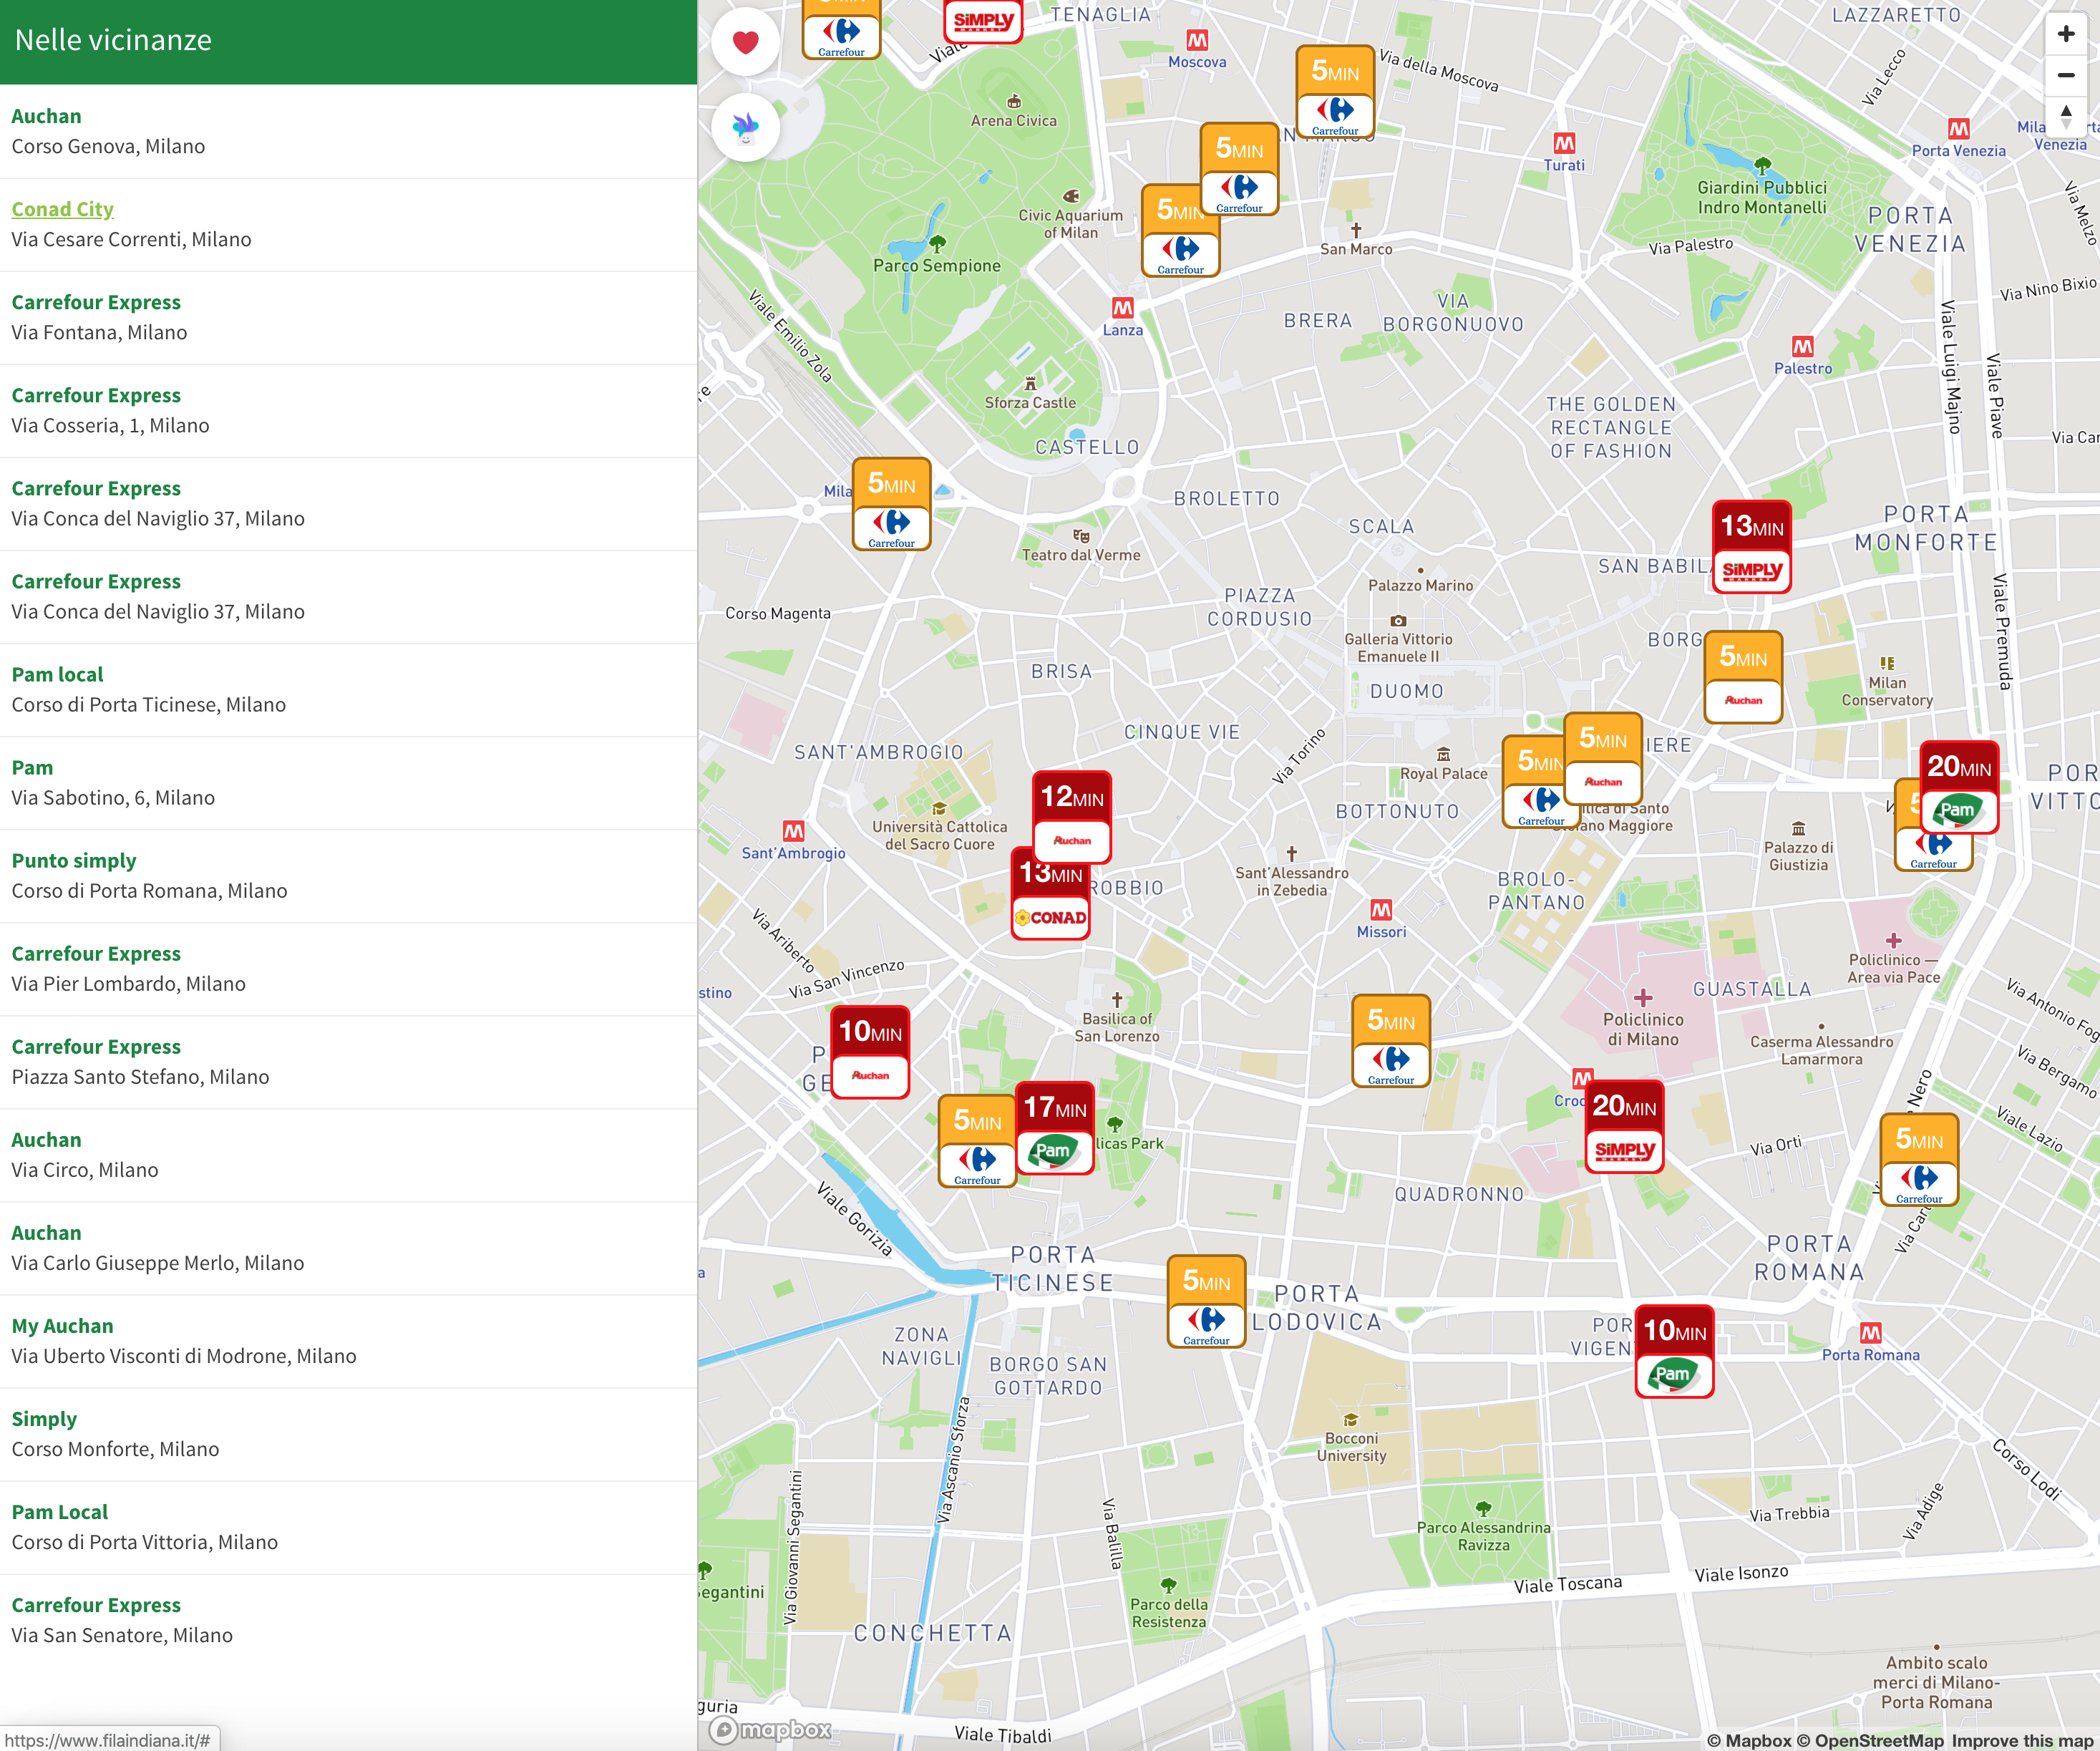Click the Basilica of San Lorenzo label
The height and width of the screenshot is (1751, 2100).
(1117, 1027)
